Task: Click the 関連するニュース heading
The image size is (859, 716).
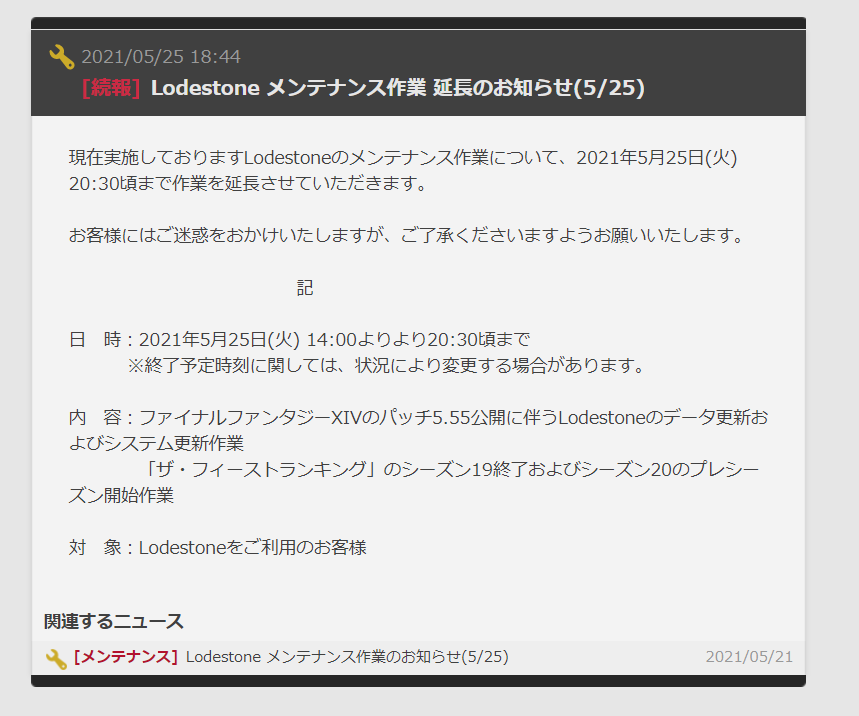Action: (x=113, y=621)
